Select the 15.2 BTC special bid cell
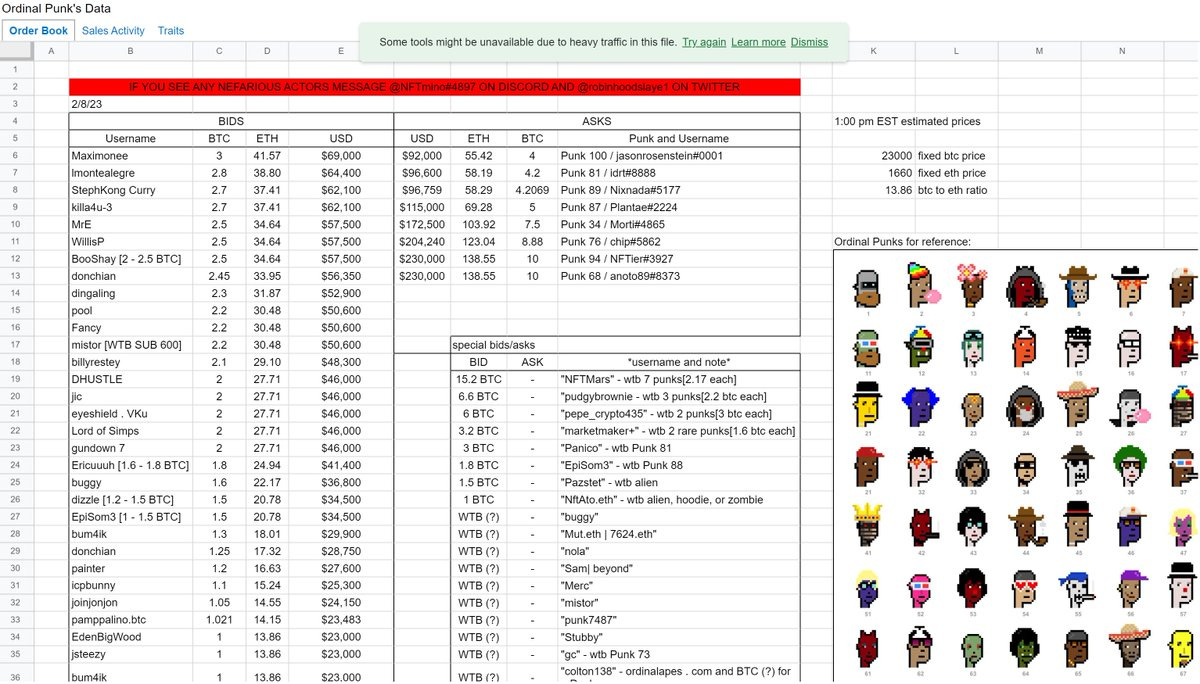1200x684 pixels. pos(478,380)
